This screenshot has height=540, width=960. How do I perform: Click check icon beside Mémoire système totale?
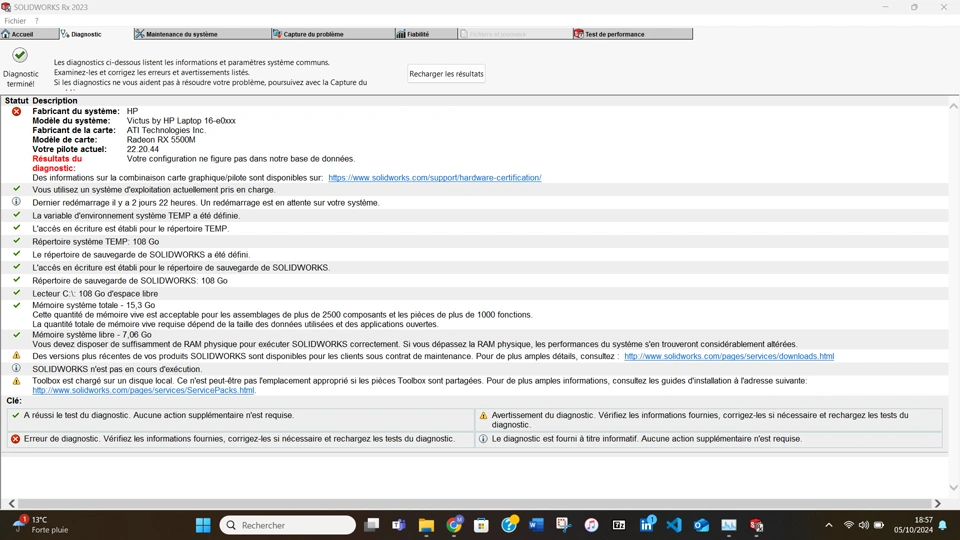click(x=17, y=304)
